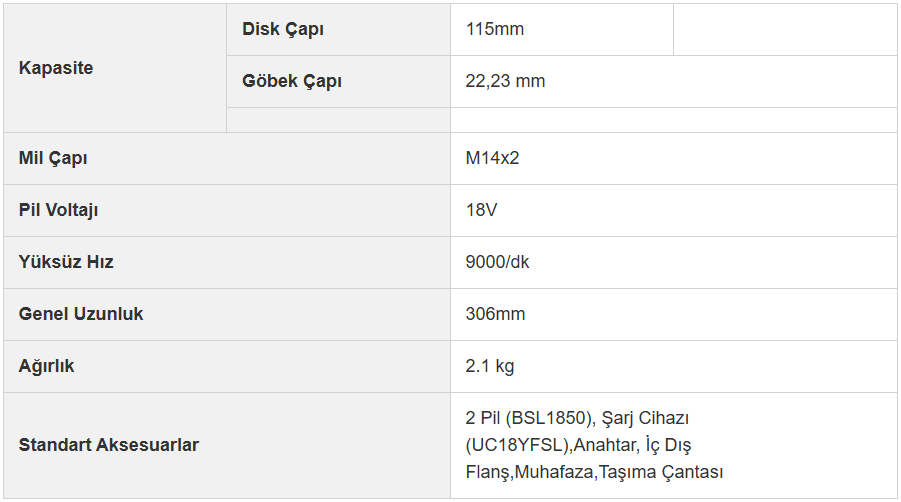Select the Genel Uzunluk label
Viewport: 901px width, 502px height.
tap(81, 314)
